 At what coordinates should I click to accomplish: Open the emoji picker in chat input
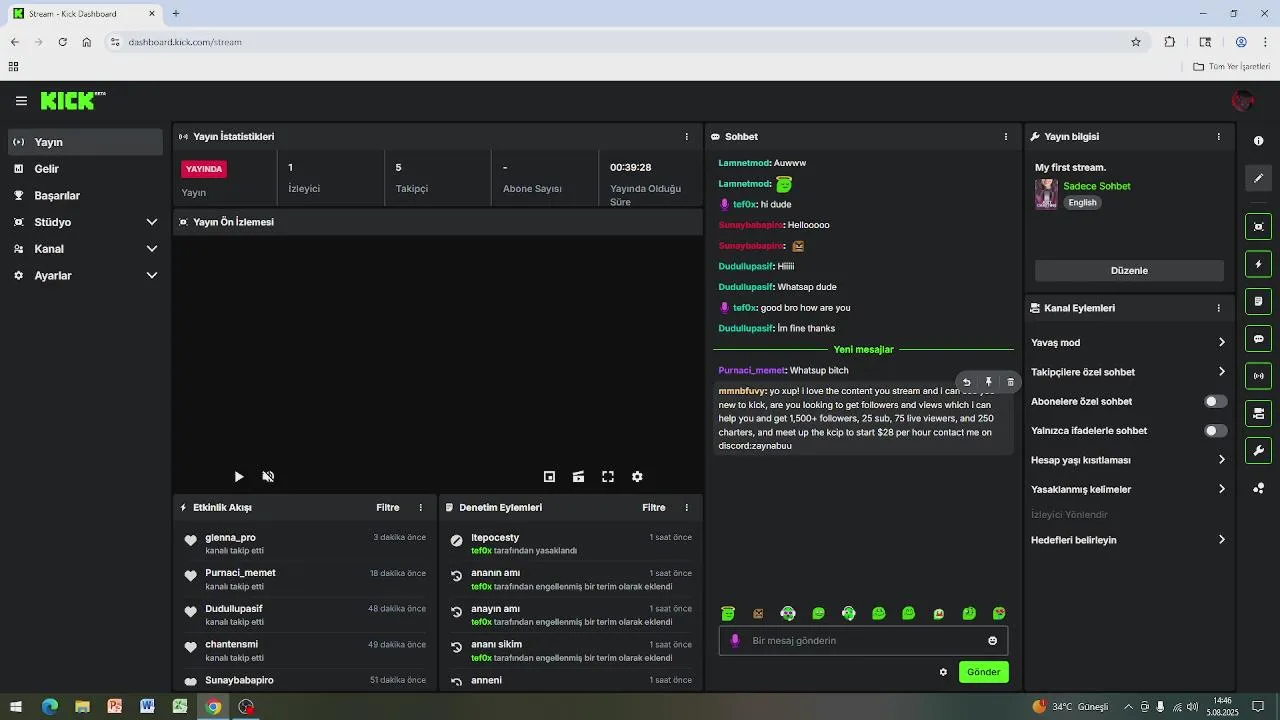(992, 641)
